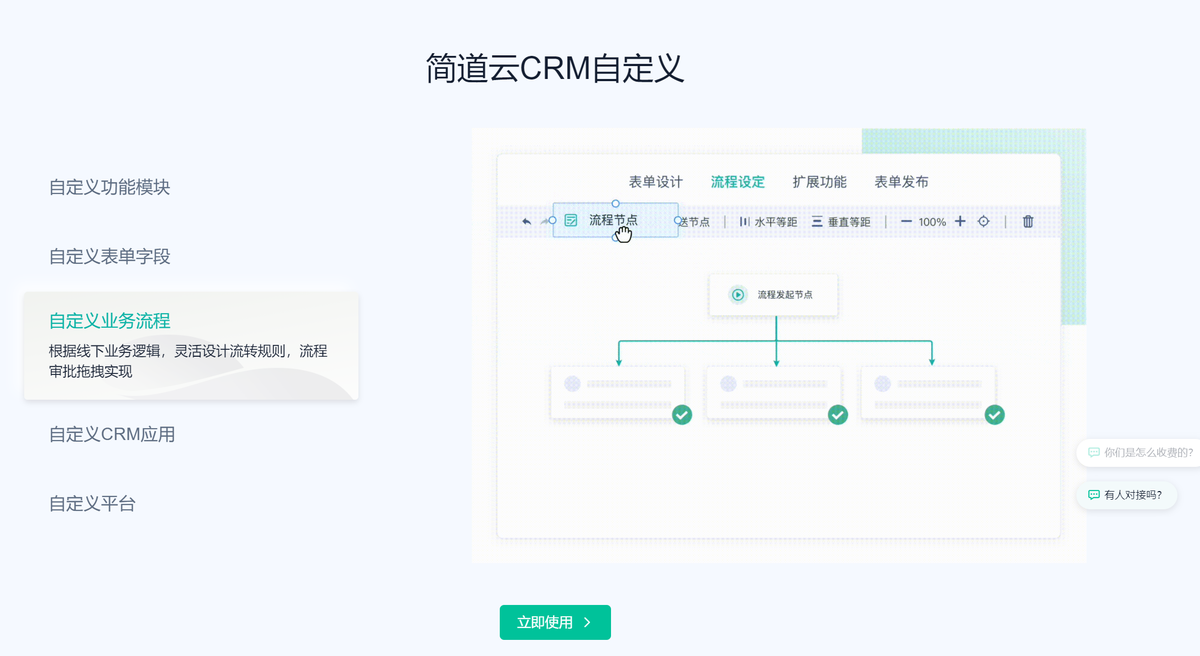Switch to the 表单发布 tab
The height and width of the screenshot is (656, 1200).
click(x=902, y=182)
